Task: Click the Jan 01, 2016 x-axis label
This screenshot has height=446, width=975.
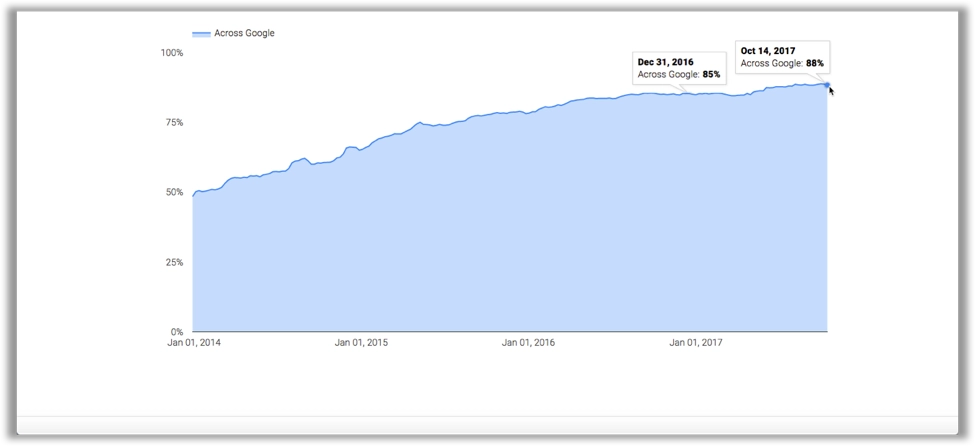Action: pyautogui.click(x=528, y=343)
